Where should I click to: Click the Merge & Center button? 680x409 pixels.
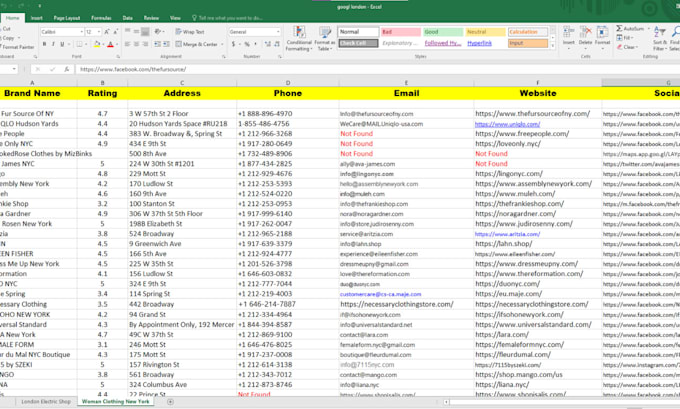point(196,44)
